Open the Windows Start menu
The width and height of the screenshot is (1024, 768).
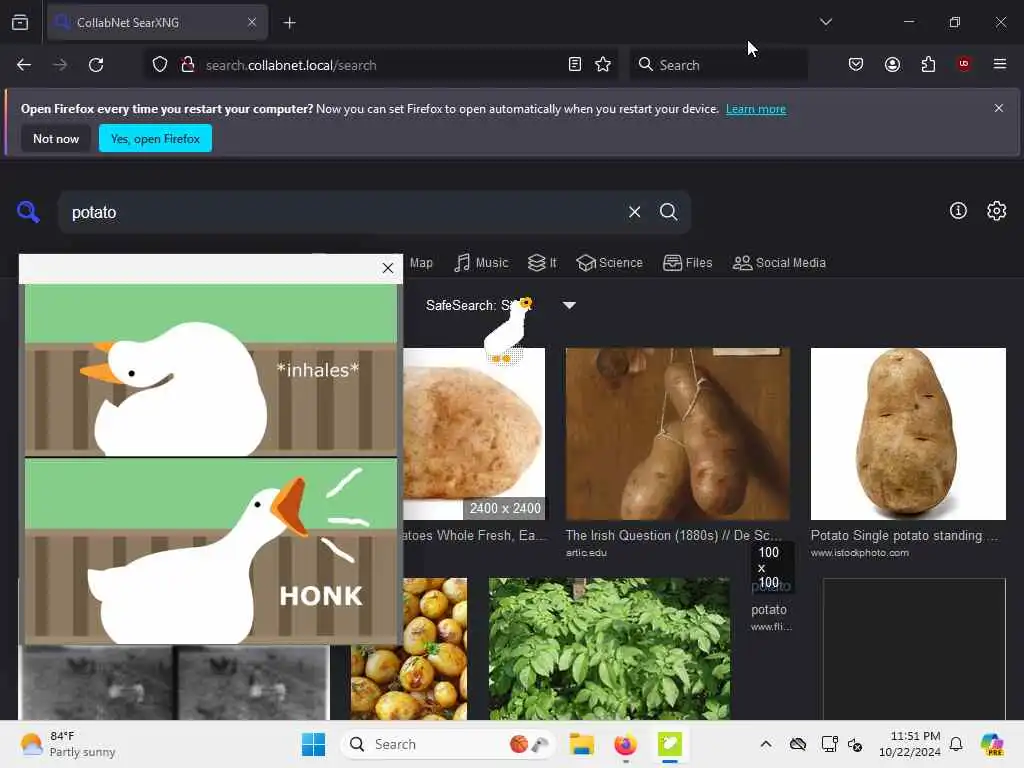coord(313,744)
